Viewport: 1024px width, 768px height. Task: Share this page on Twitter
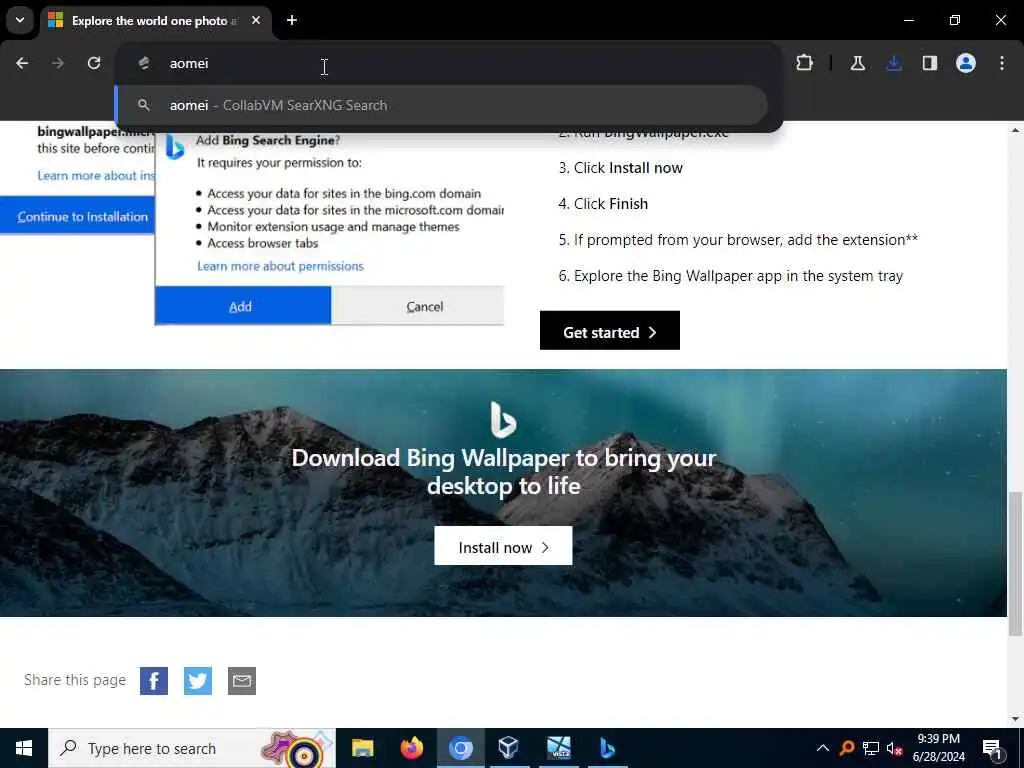[198, 681]
